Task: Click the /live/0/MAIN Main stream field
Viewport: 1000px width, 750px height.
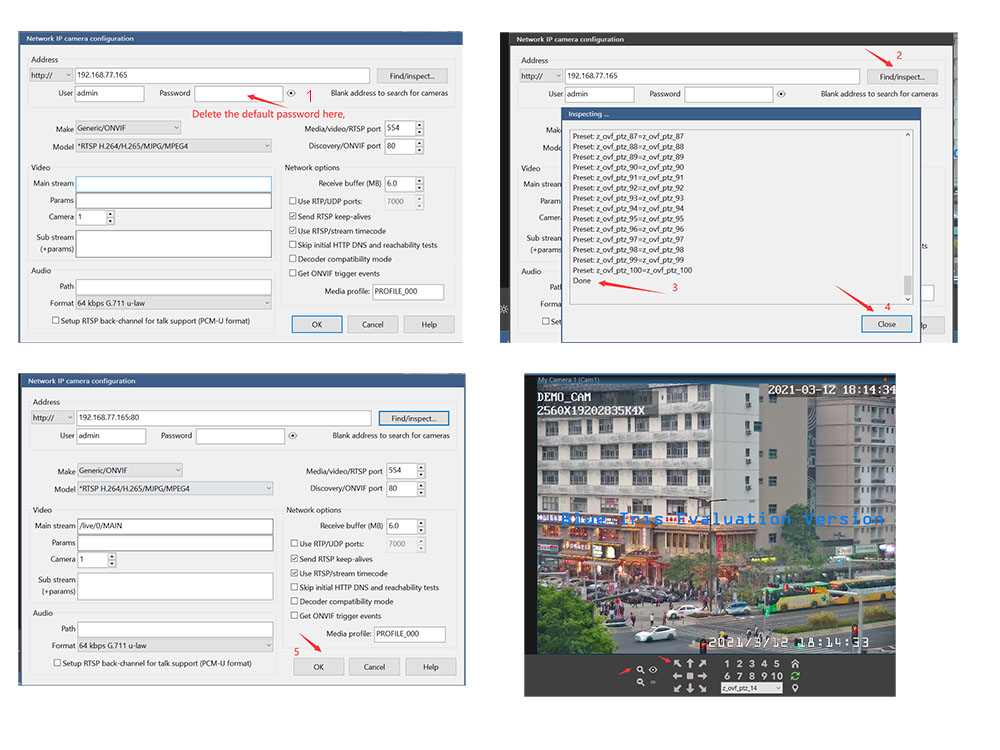Action: (175, 526)
